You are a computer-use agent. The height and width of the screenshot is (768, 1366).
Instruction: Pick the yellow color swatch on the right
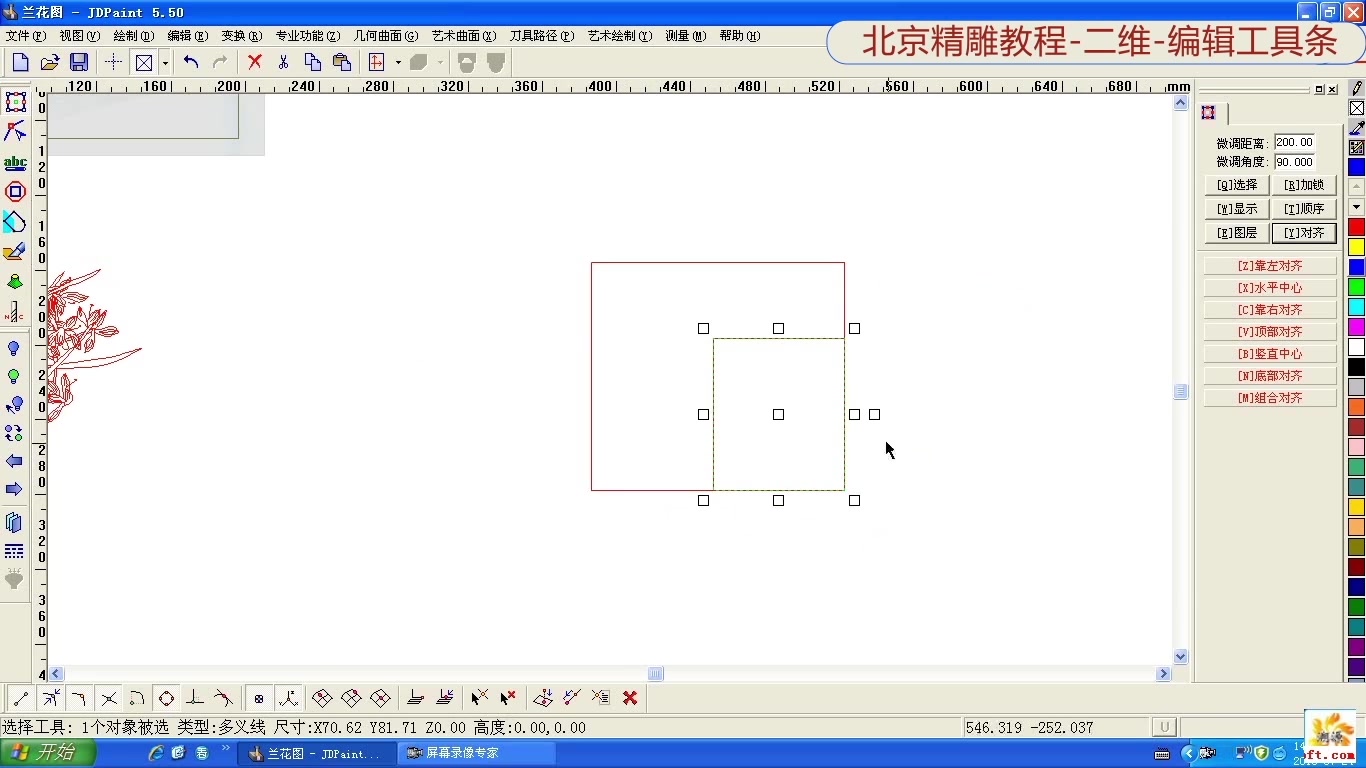(x=1355, y=245)
